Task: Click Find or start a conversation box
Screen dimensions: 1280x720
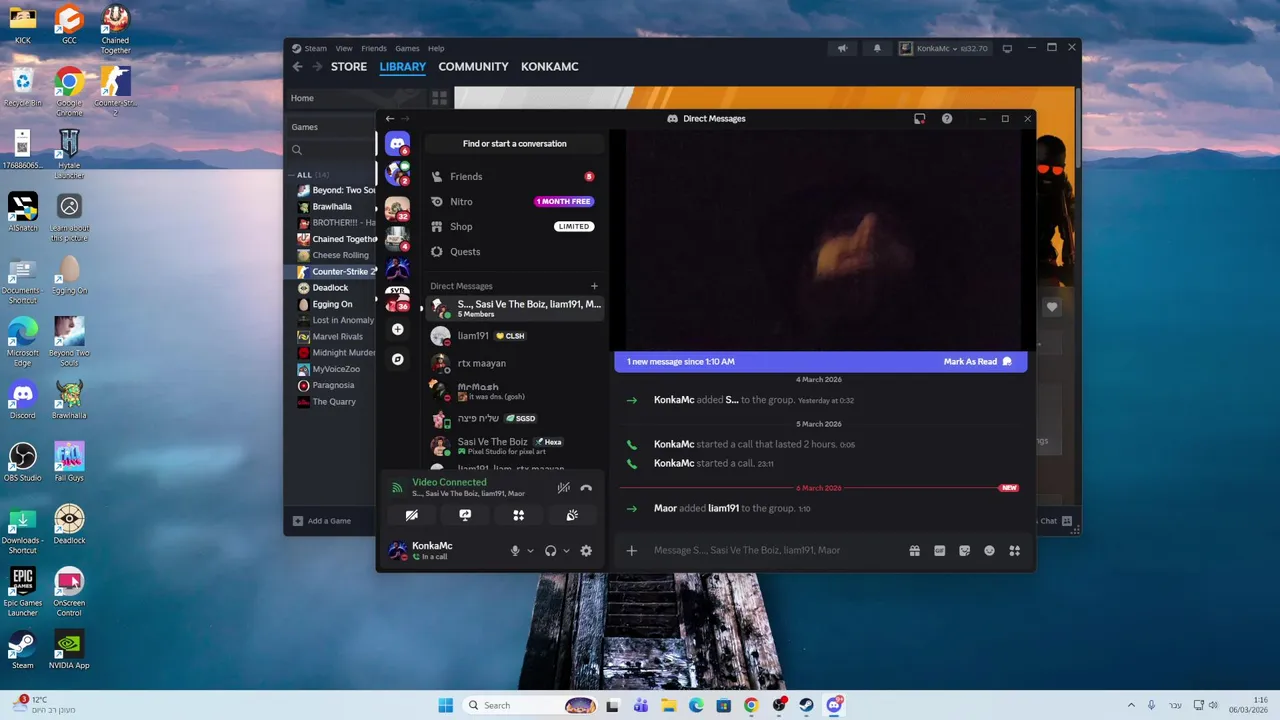Action: coord(514,144)
